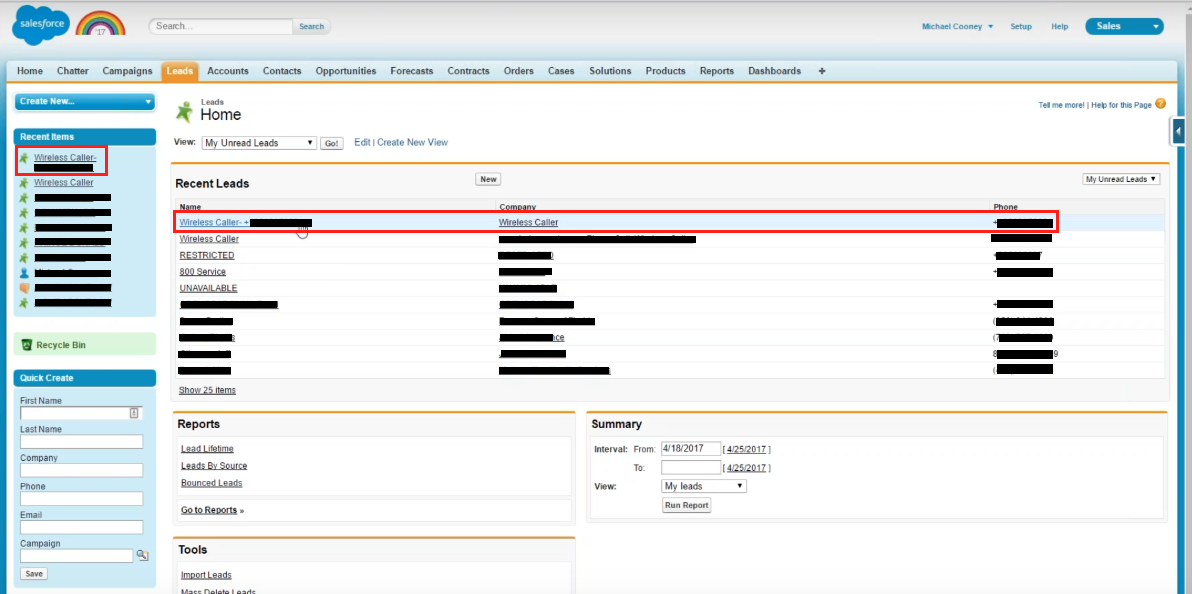Open the Home tab
Image resolution: width=1192 pixels, height=594 pixels.
coord(30,71)
